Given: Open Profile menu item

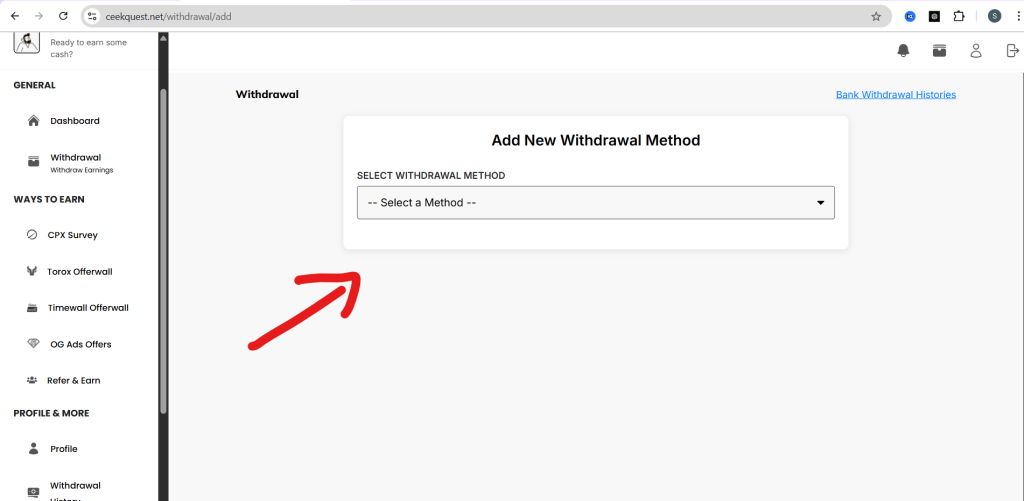Looking at the screenshot, I should point(63,449).
